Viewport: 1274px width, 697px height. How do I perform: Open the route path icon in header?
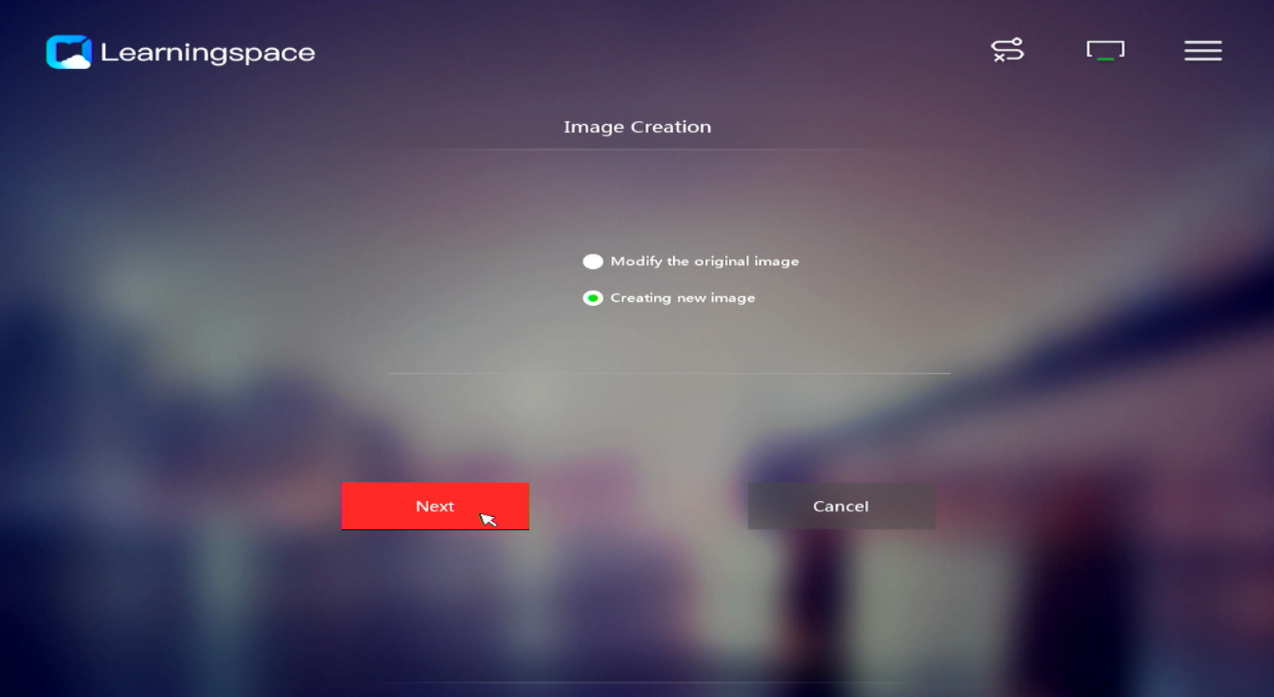(x=1007, y=50)
